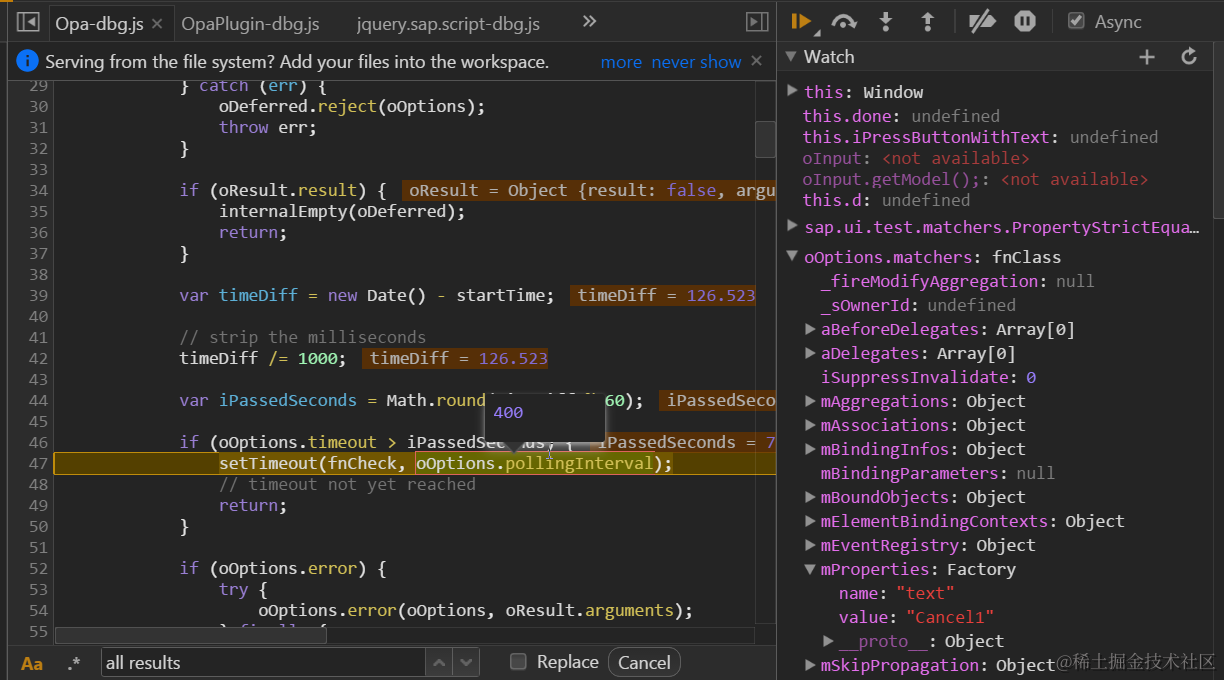Collapse mProperties Factory node
This screenshot has width=1224, height=680.
(810, 569)
